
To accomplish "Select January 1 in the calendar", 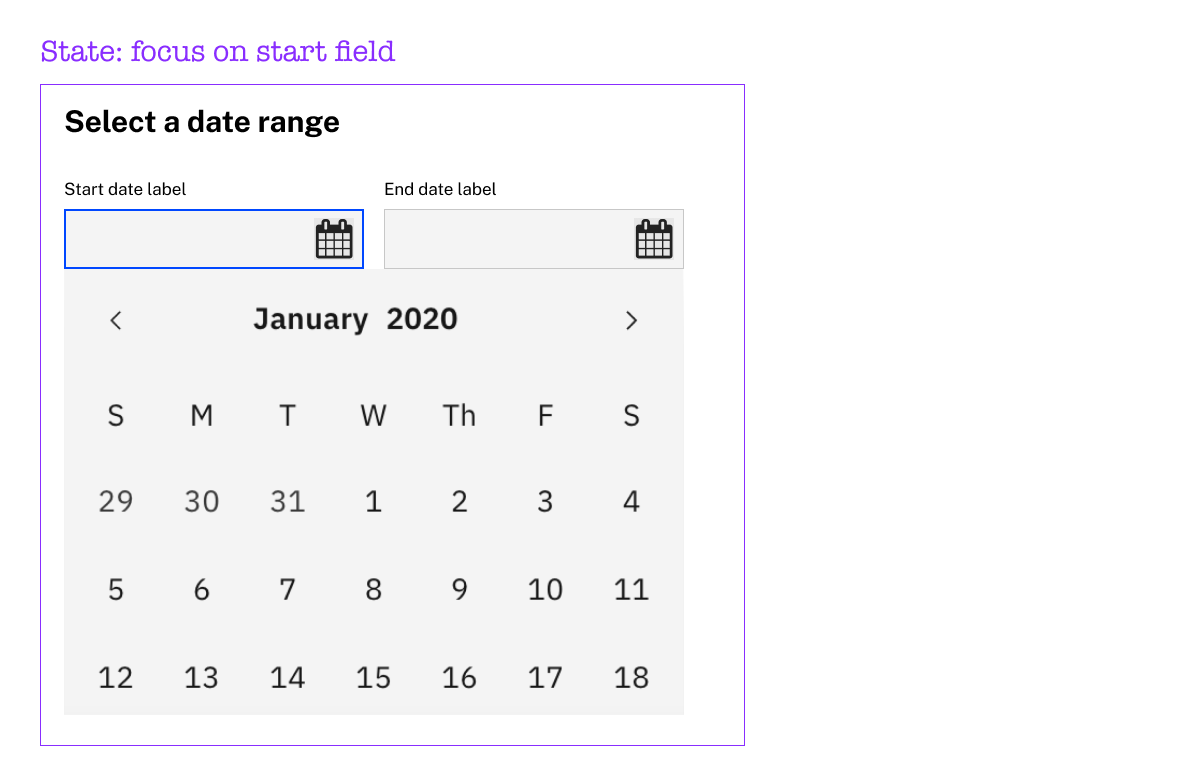I will coord(373,501).
